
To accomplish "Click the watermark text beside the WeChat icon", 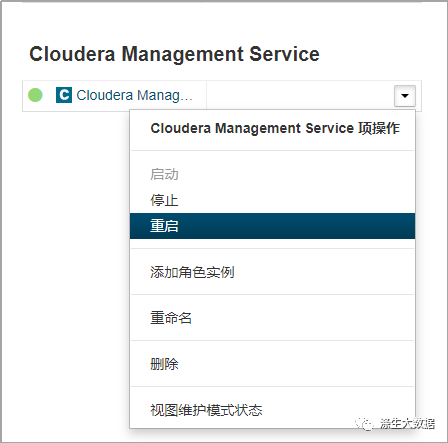I will [x=407, y=424].
